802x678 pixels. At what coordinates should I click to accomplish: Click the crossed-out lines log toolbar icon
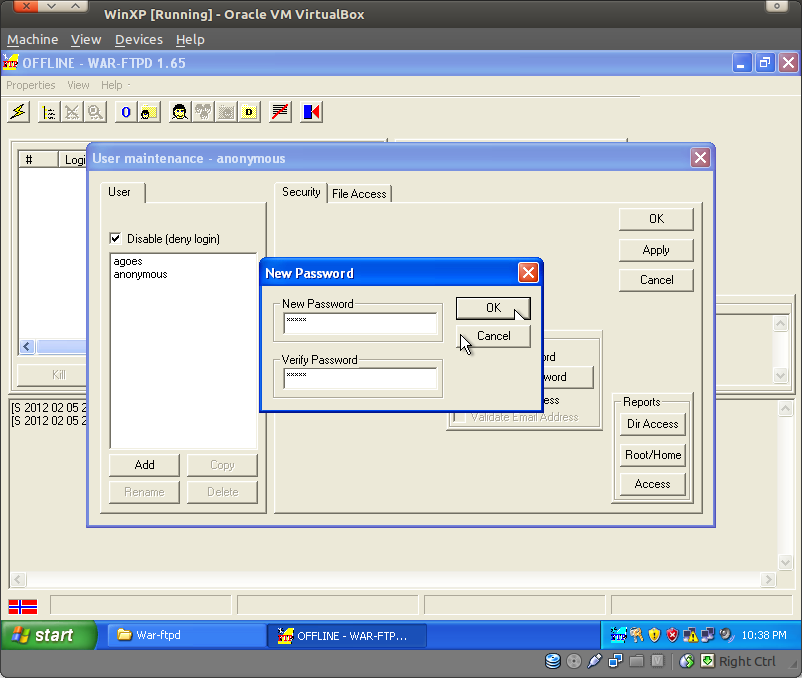(280, 111)
